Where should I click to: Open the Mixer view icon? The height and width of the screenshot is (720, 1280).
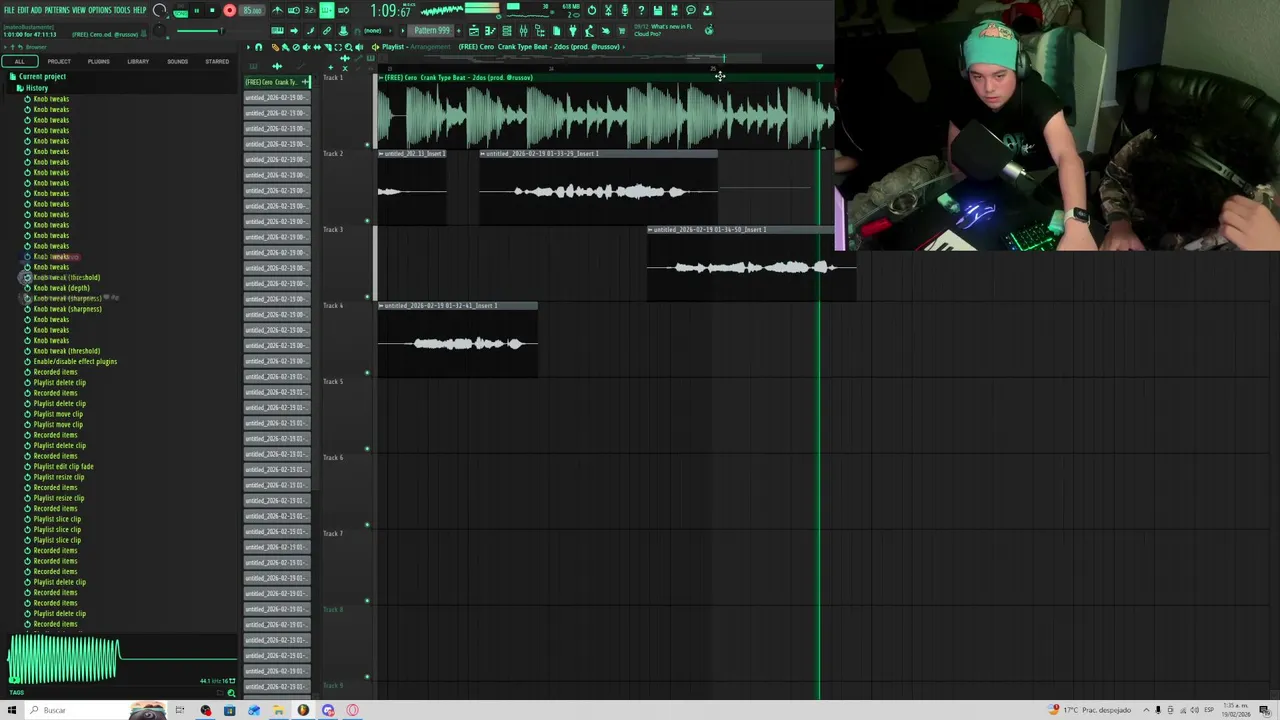point(523,31)
